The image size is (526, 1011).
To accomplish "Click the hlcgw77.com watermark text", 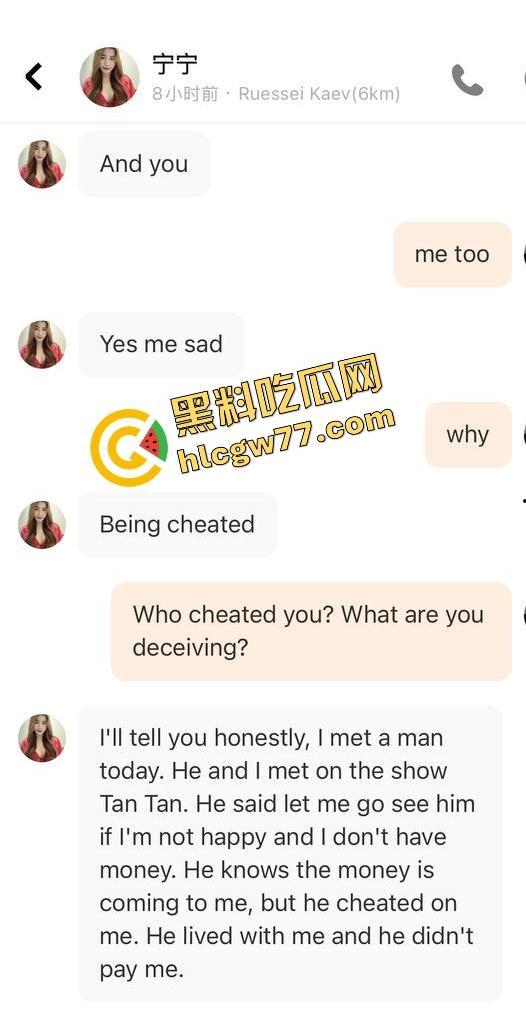I will 286,438.
